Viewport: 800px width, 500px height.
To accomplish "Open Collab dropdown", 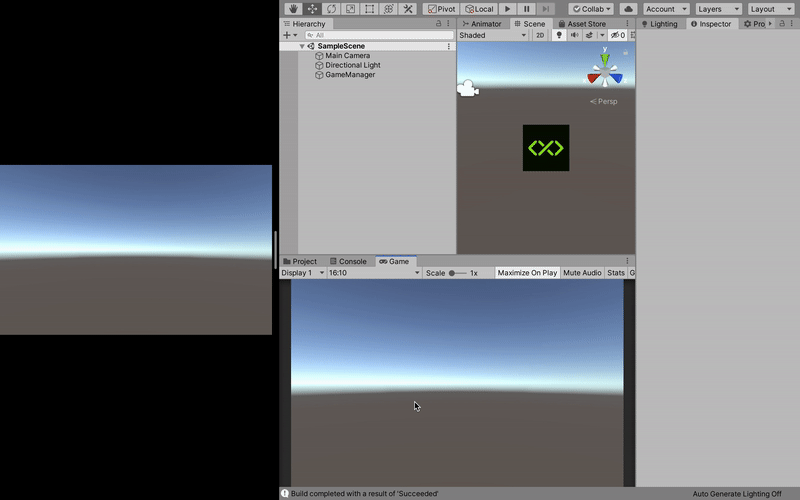I will [591, 9].
